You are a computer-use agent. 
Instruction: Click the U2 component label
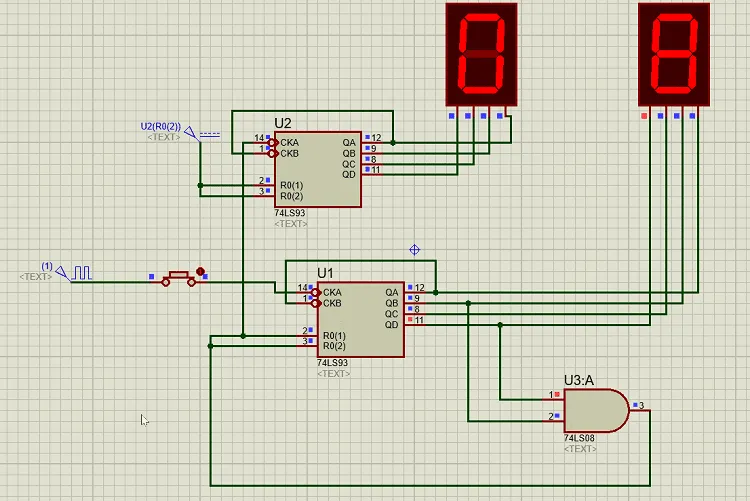click(283, 123)
